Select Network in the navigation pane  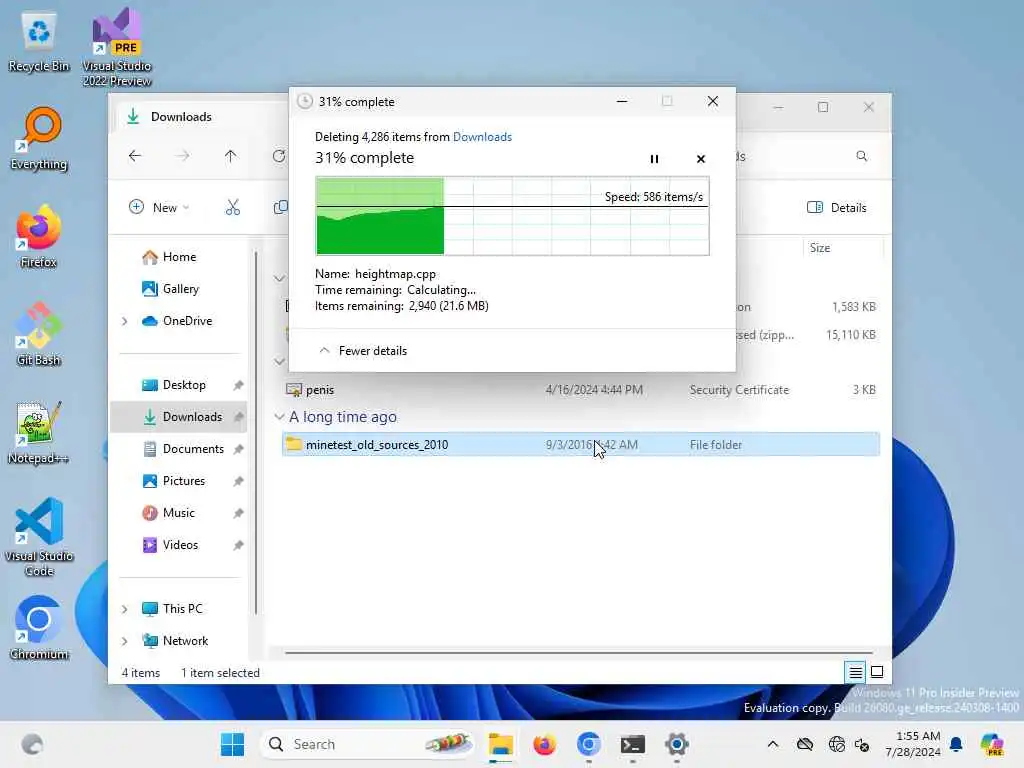coord(175,641)
